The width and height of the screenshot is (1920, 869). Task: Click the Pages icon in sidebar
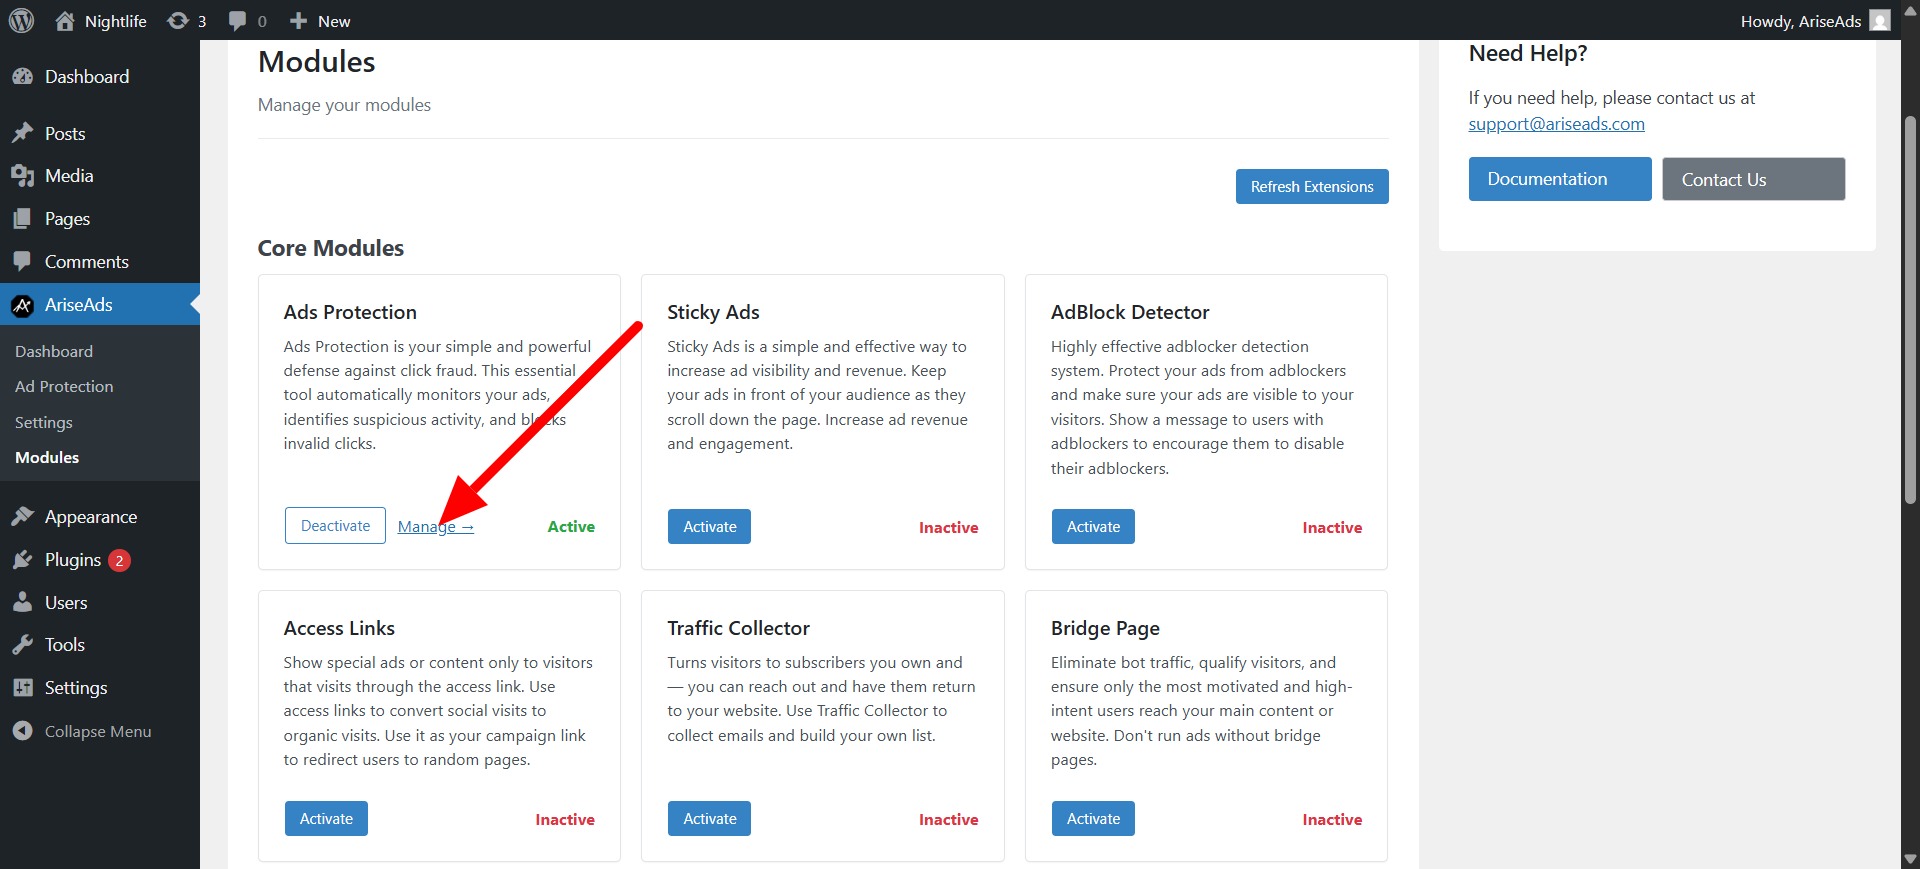click(x=23, y=219)
